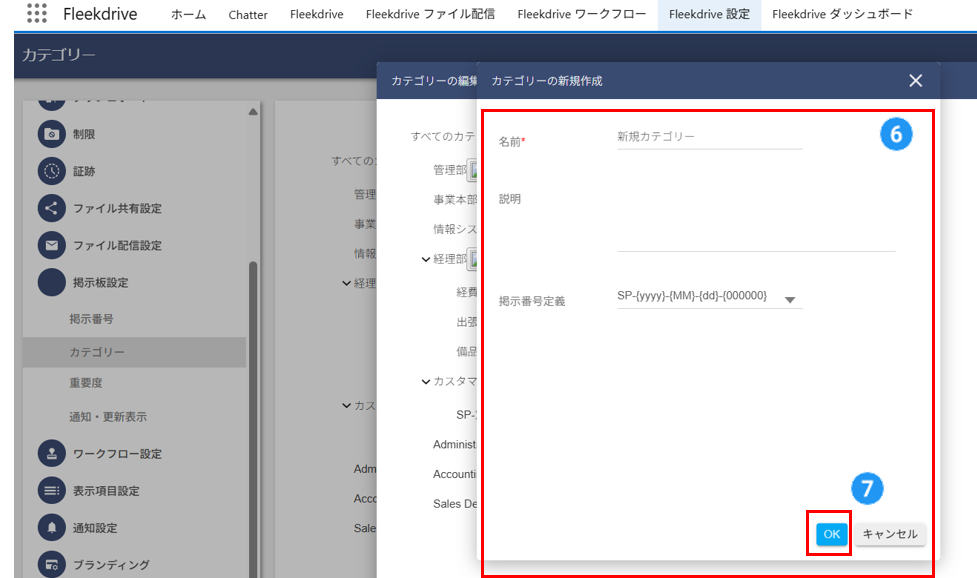Open 通知・更新表示 in the sidebar
The width and height of the screenshot is (977, 578).
point(108,417)
